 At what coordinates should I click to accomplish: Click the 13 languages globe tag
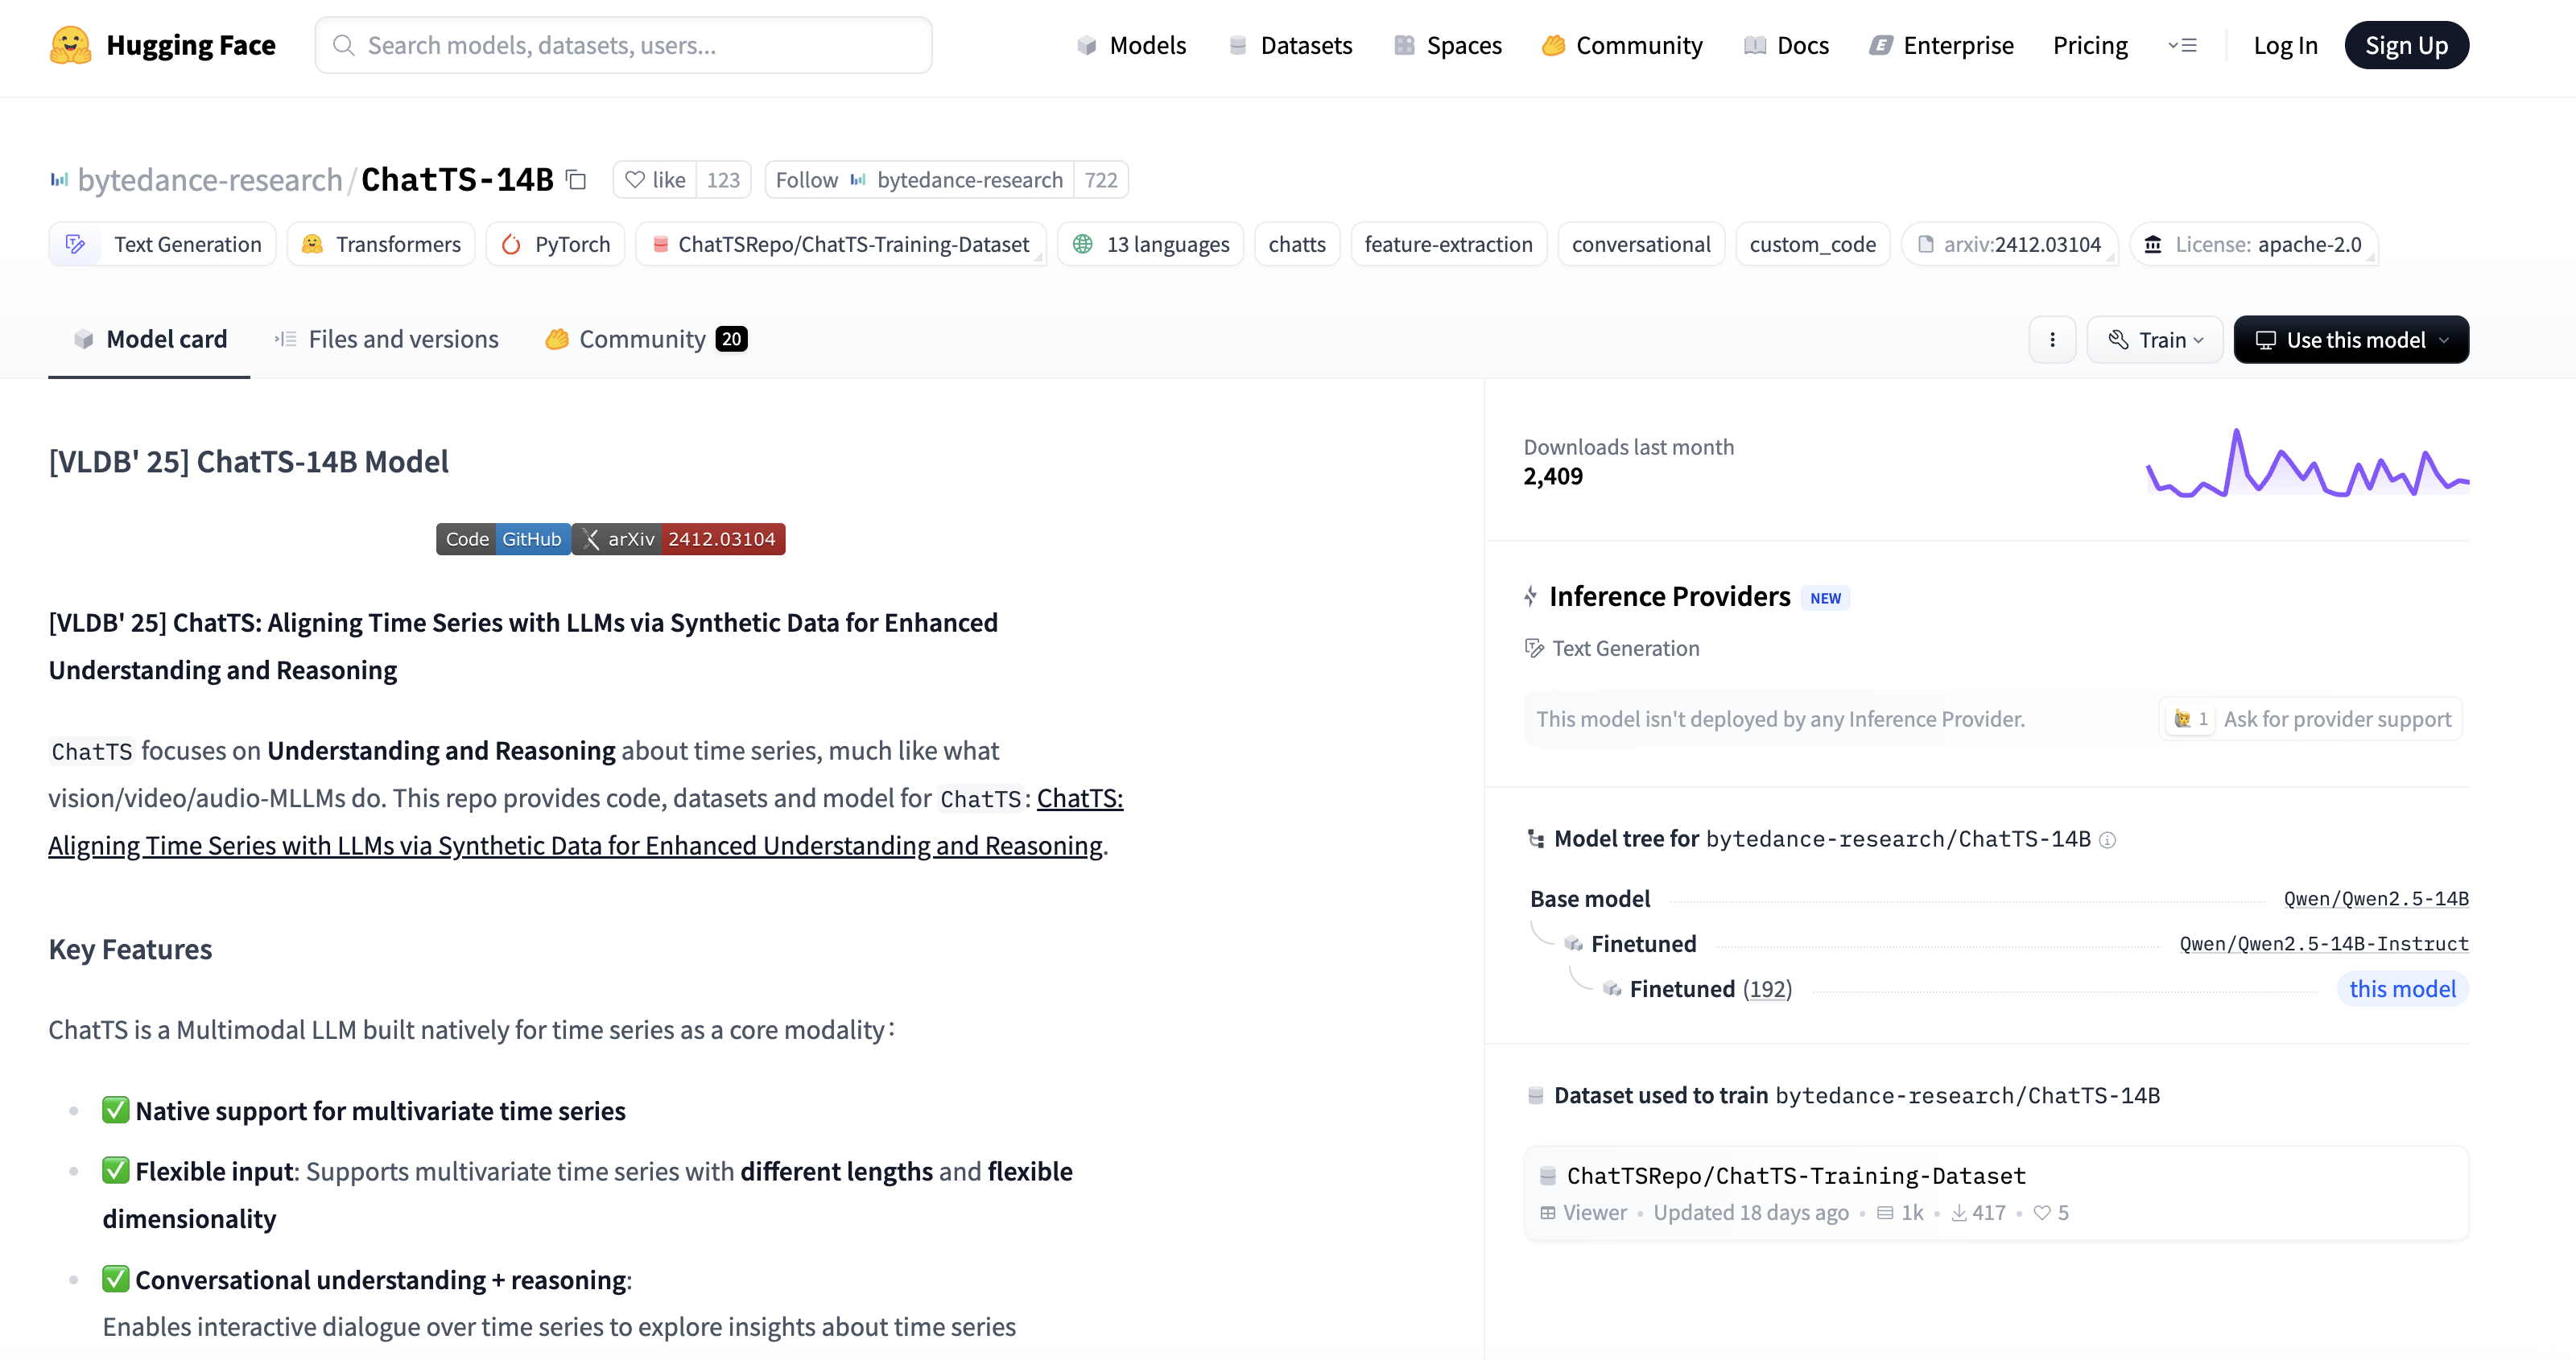1150,245
